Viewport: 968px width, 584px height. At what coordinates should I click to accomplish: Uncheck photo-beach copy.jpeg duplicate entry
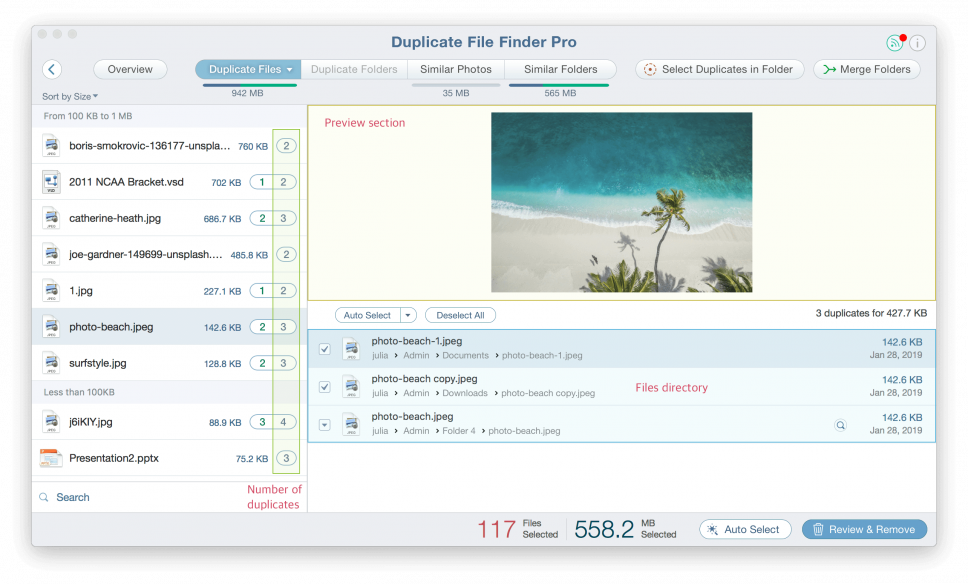pyautogui.click(x=324, y=386)
